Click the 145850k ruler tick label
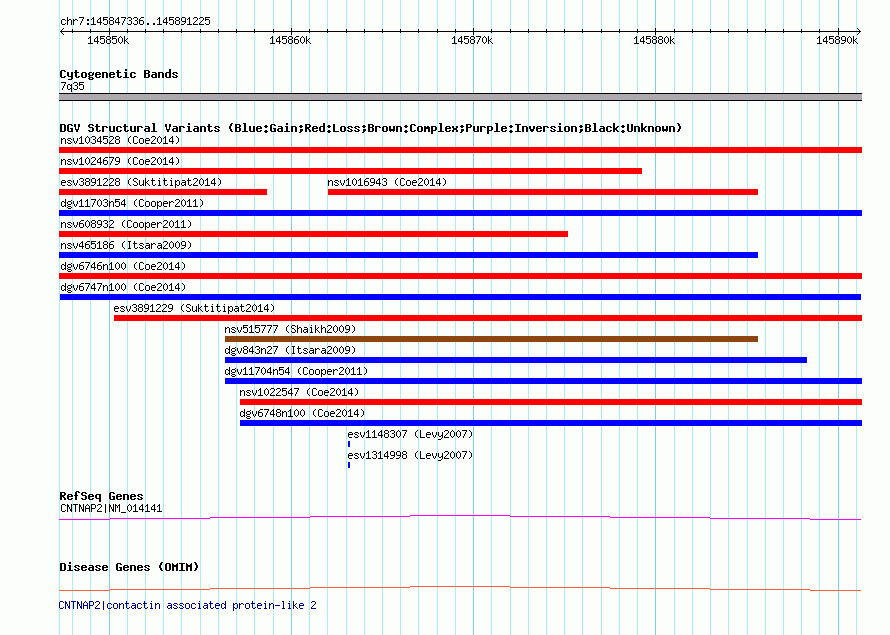 click(x=108, y=40)
